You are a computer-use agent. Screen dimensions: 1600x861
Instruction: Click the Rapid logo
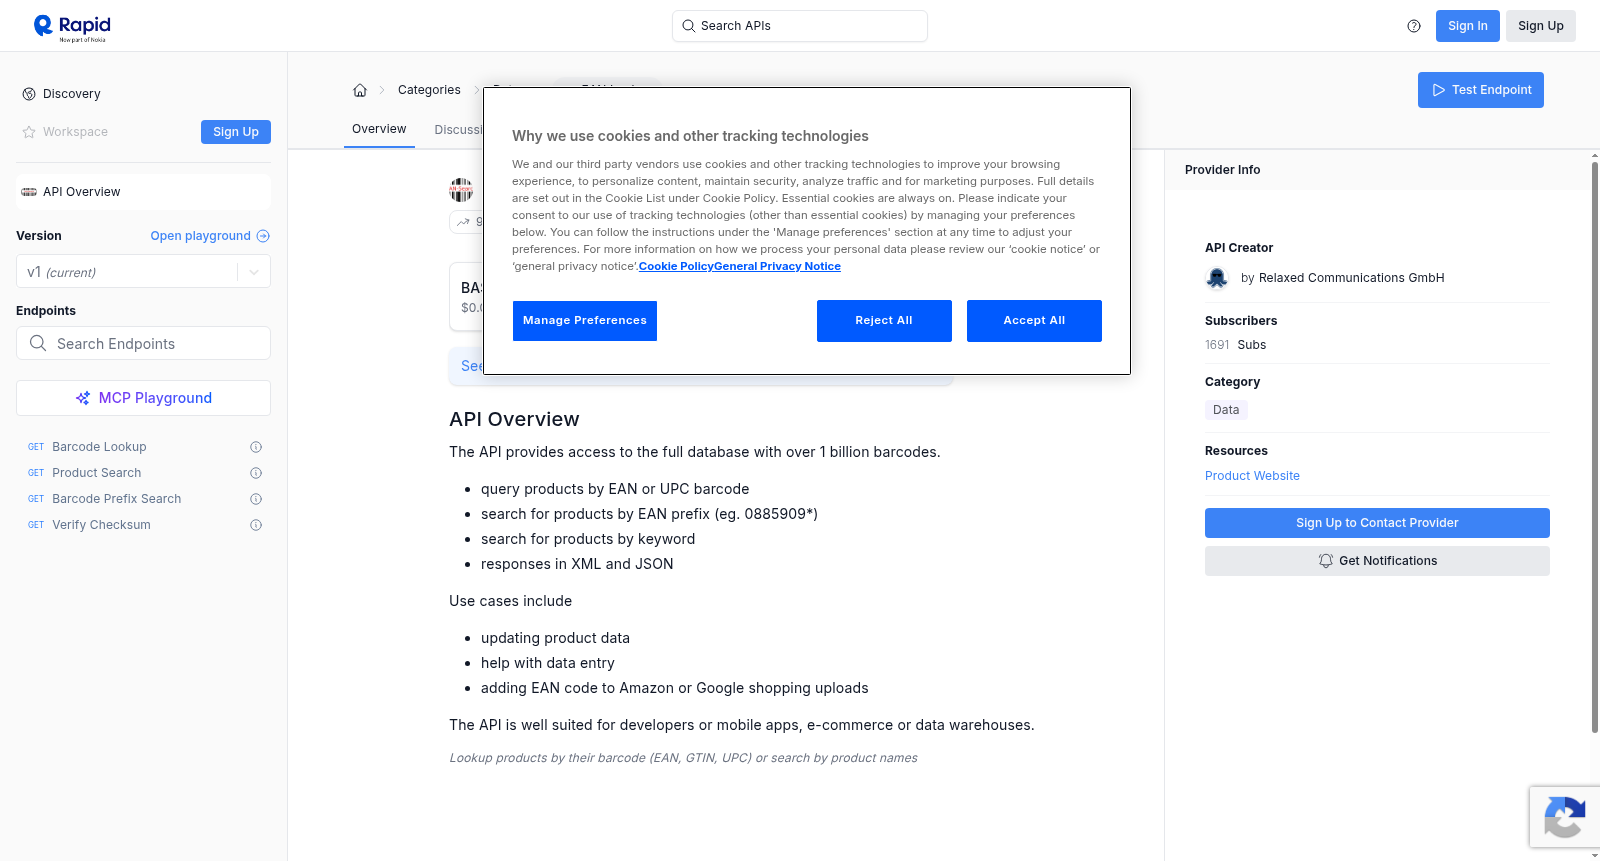pos(72,27)
